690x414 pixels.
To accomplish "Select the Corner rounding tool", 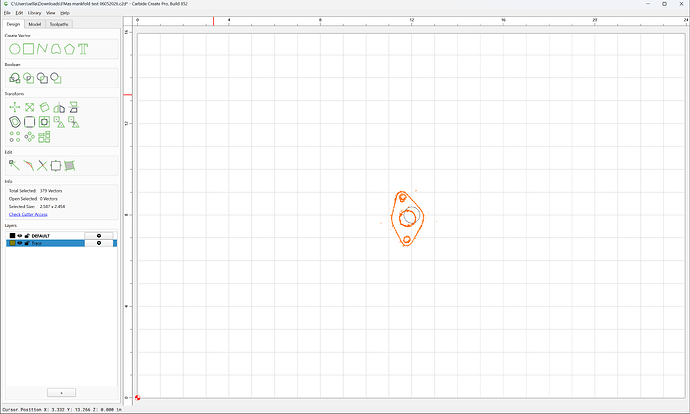I will coord(29,122).
